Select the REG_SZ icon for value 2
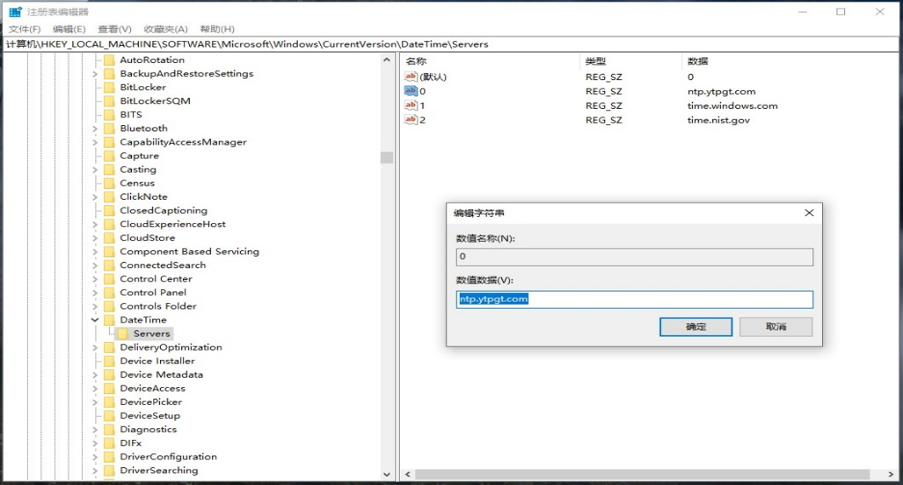Viewport: 903px width, 485px height. (x=410, y=120)
